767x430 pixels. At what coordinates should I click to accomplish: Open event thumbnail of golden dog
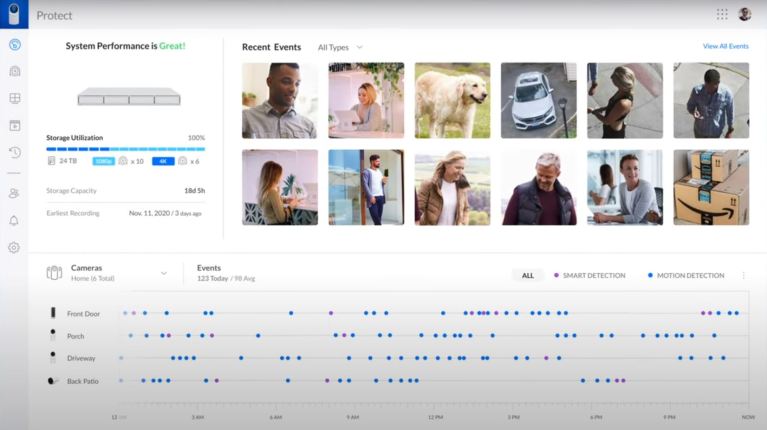tap(452, 100)
